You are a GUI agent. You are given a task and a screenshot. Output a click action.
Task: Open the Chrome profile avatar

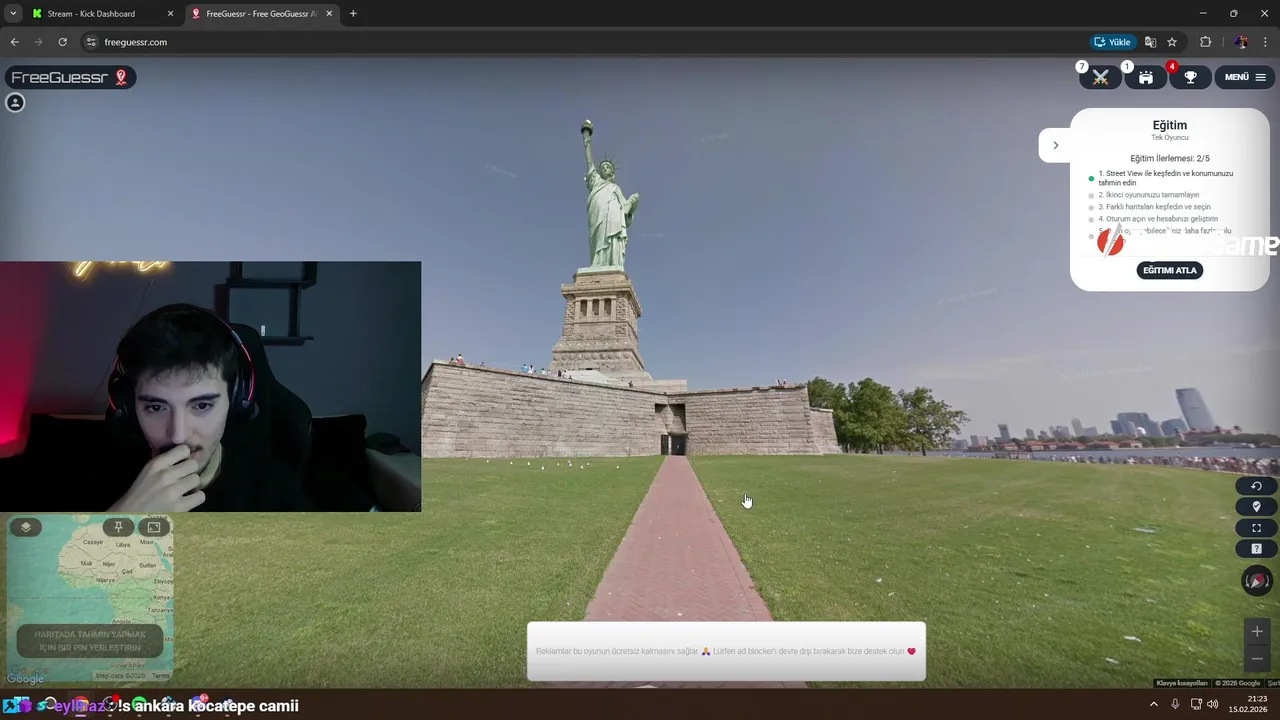[1241, 42]
